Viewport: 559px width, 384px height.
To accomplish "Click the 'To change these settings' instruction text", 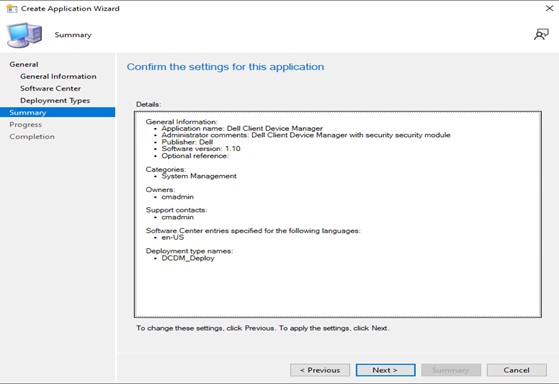I will 262,328.
